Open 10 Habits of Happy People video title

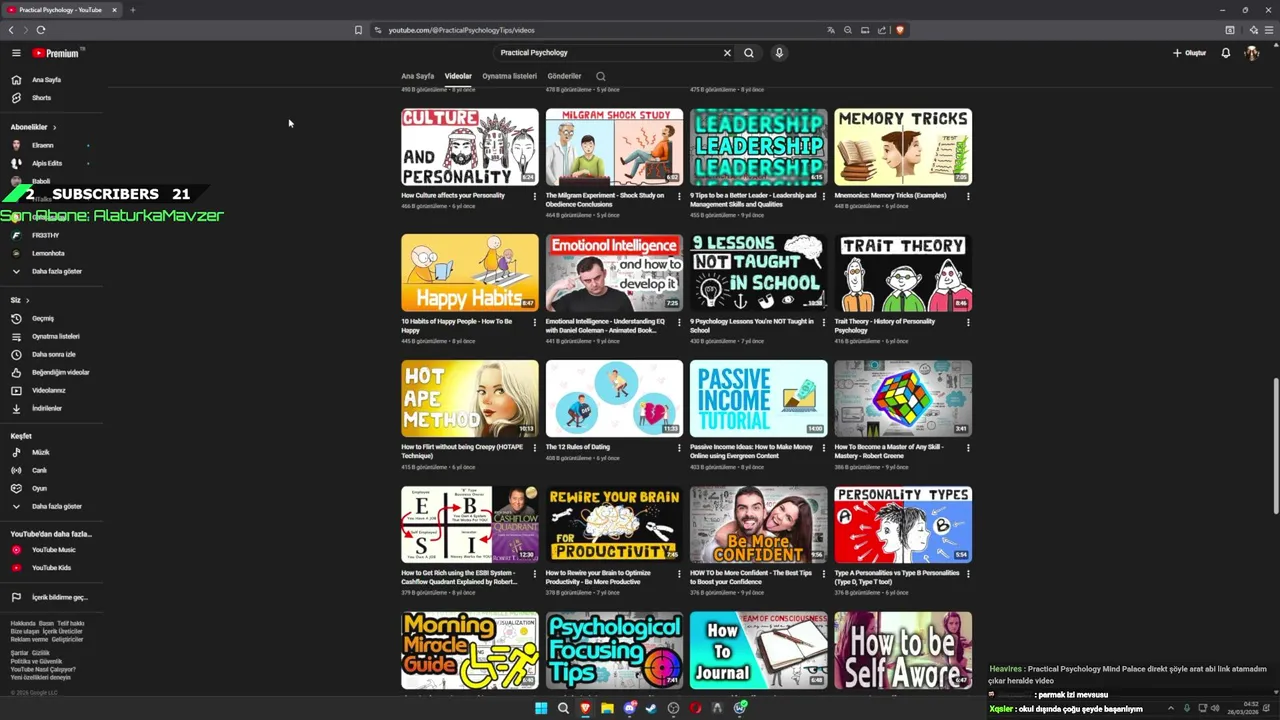coord(457,326)
